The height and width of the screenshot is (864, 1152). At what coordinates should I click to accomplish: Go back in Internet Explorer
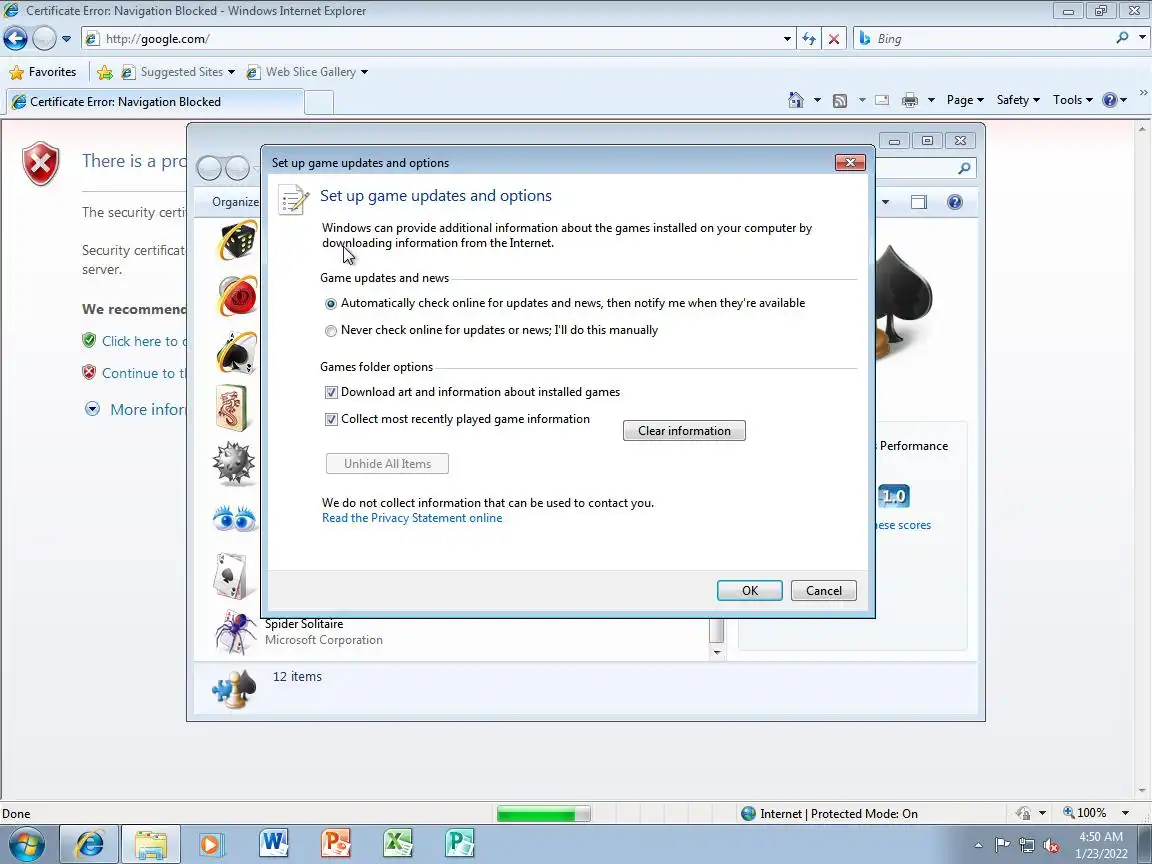point(15,38)
